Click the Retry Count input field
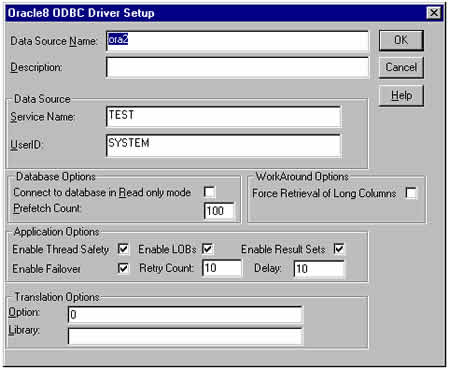This screenshot has height=370, width=450. point(222,268)
